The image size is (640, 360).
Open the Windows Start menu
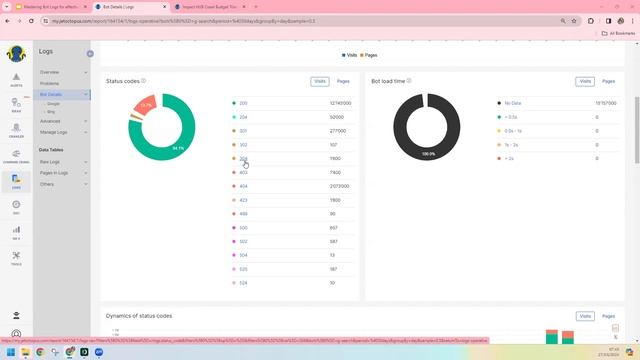click(x=11, y=352)
